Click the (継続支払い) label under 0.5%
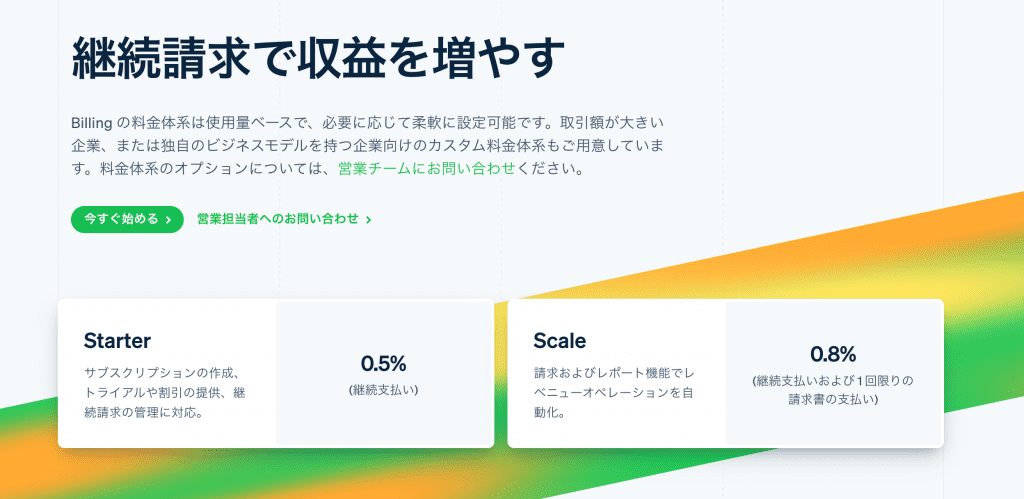The height and width of the screenshot is (499, 1024). 383,391
